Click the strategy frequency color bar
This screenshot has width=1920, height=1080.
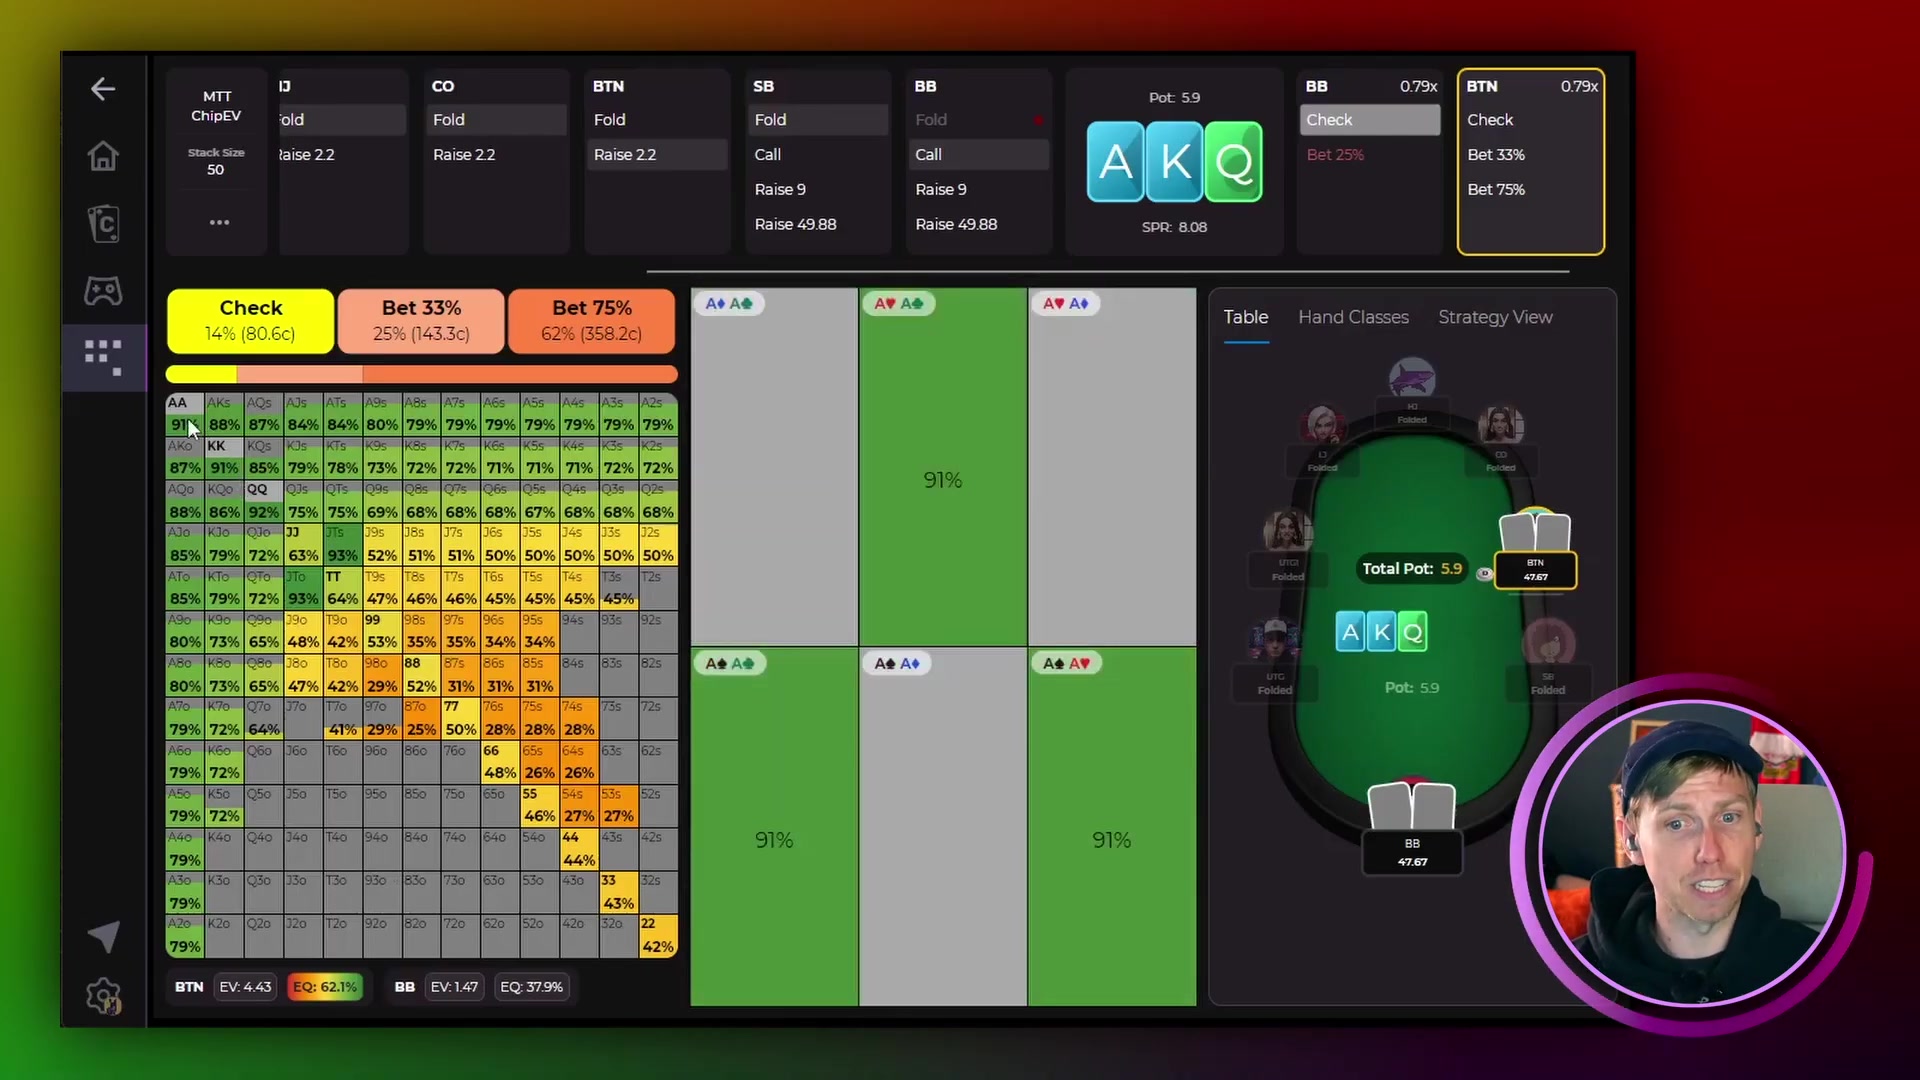click(x=421, y=374)
